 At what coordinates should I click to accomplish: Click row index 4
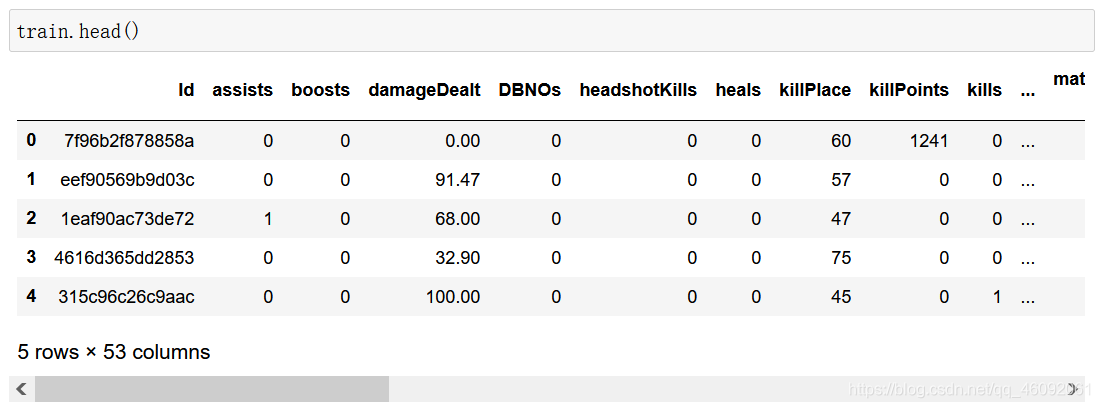[31, 297]
